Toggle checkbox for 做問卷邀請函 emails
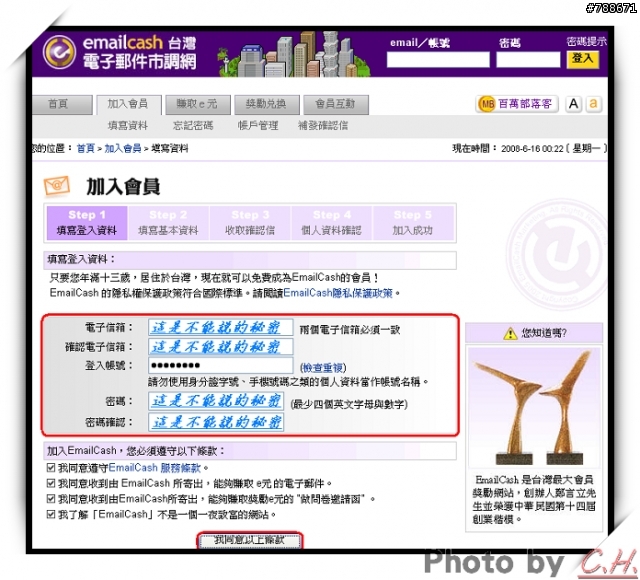The width and height of the screenshot is (640, 580). 51,498
